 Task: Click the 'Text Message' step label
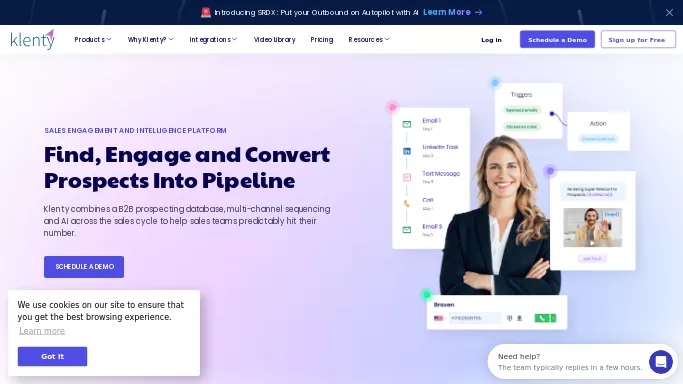tap(441, 174)
